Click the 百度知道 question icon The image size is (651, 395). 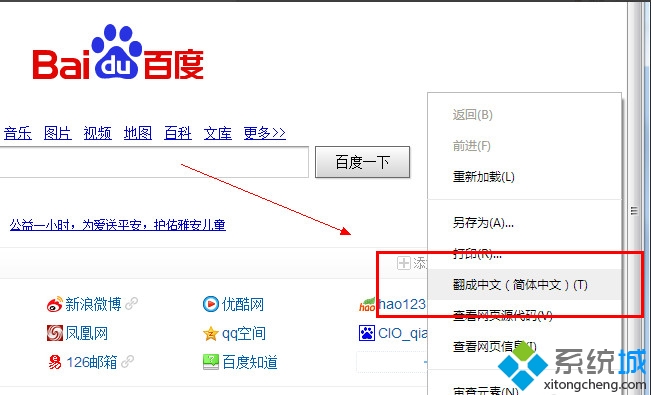(x=210, y=362)
